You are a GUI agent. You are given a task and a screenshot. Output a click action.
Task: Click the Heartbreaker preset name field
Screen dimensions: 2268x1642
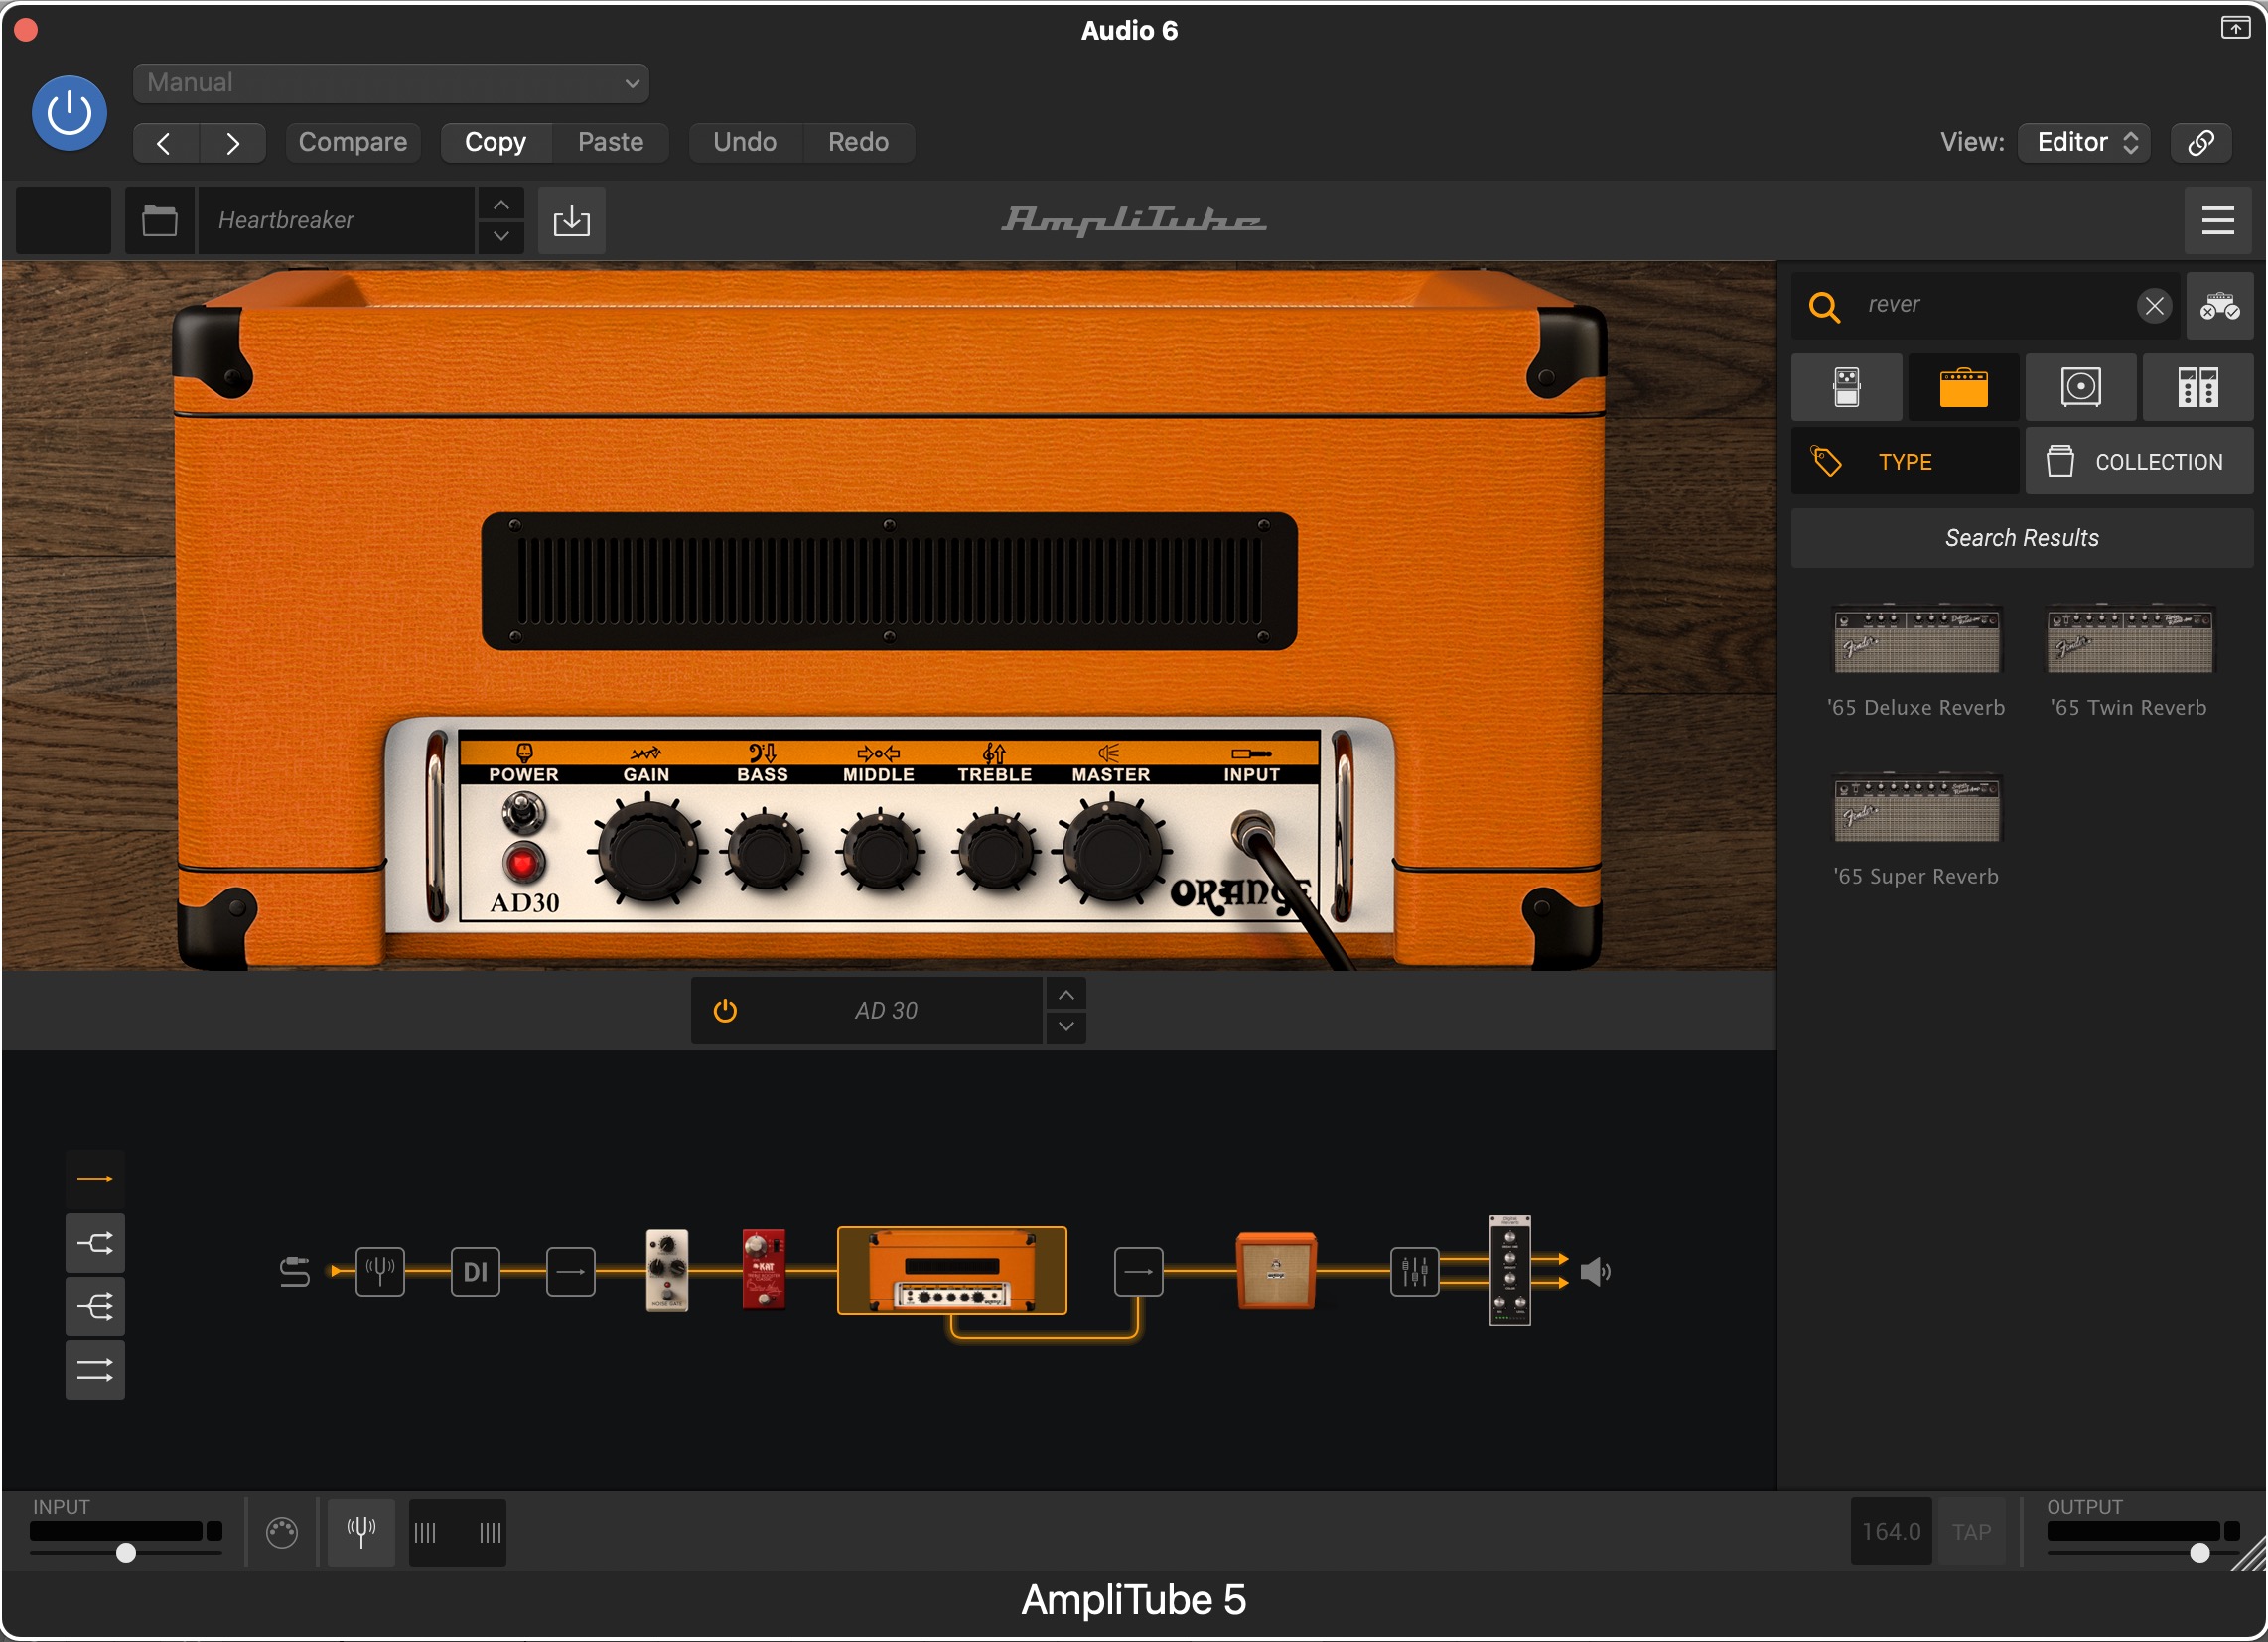tap(336, 220)
